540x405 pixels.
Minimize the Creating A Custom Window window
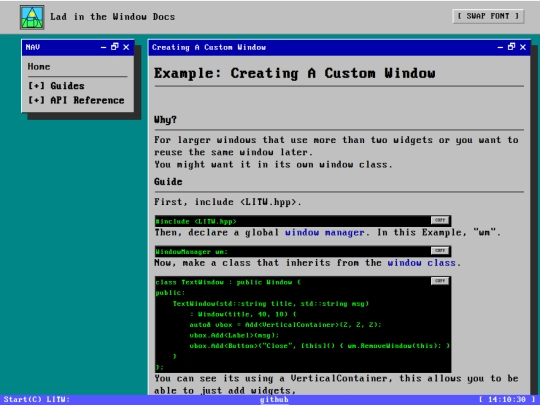coord(500,47)
